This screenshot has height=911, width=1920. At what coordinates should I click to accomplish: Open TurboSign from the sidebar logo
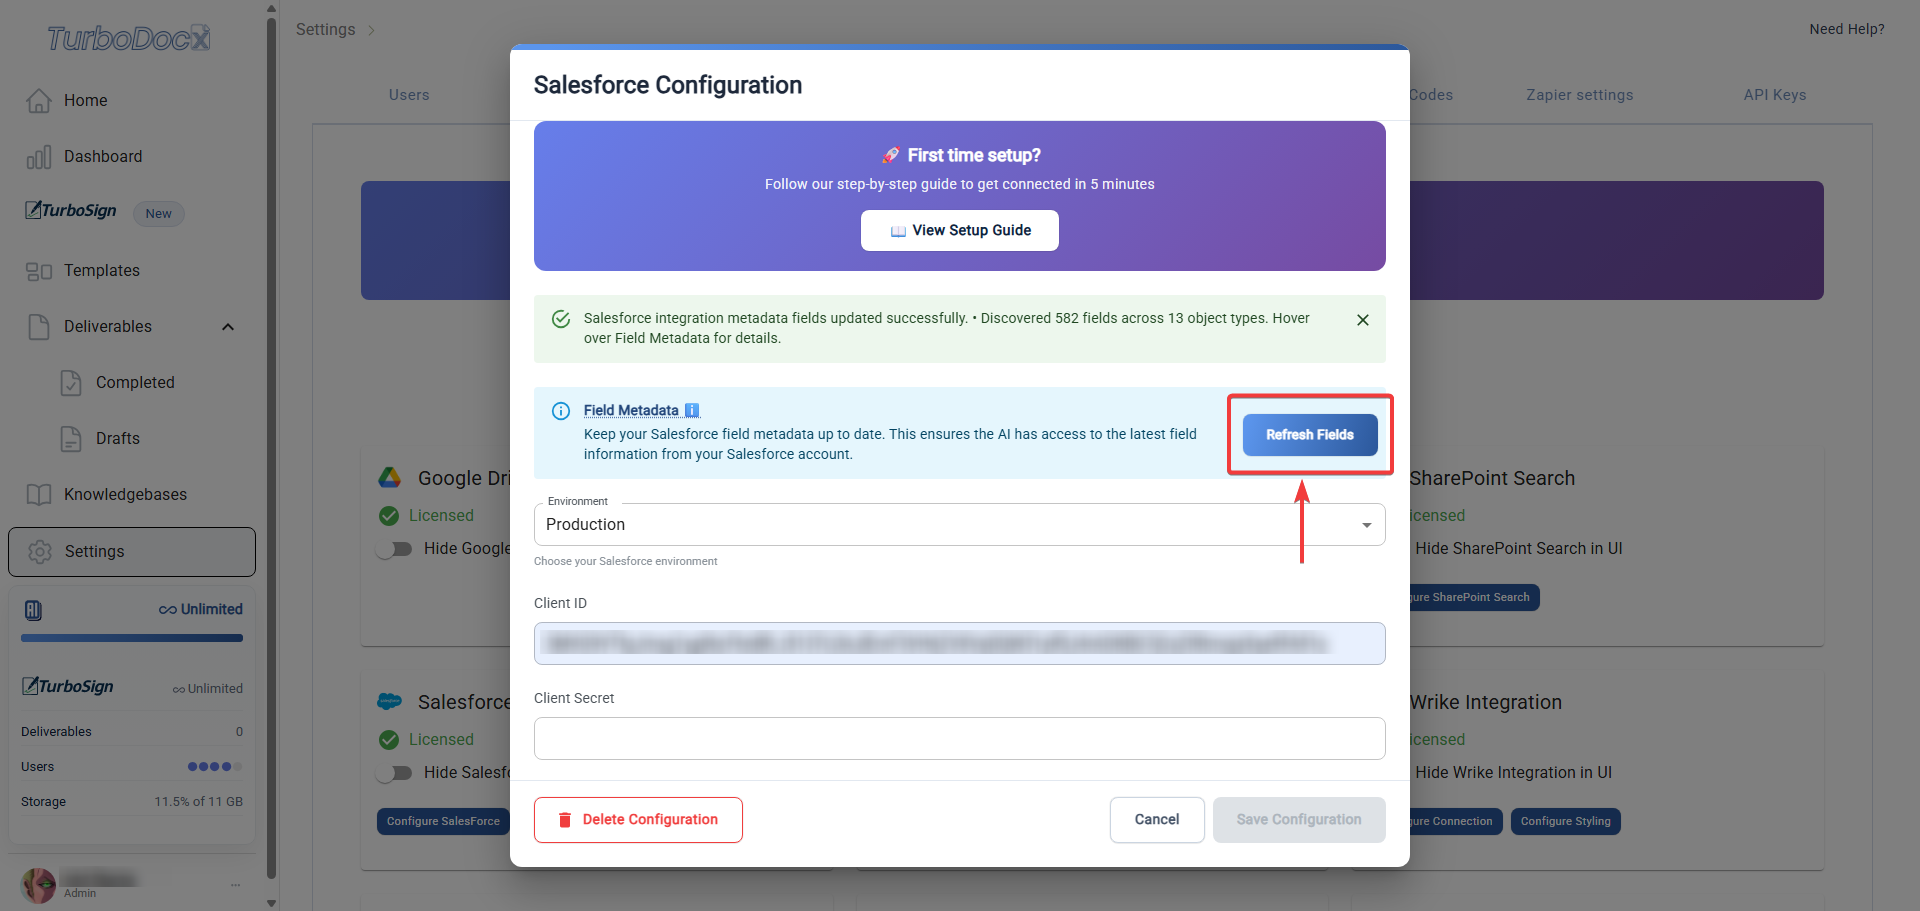click(x=71, y=211)
